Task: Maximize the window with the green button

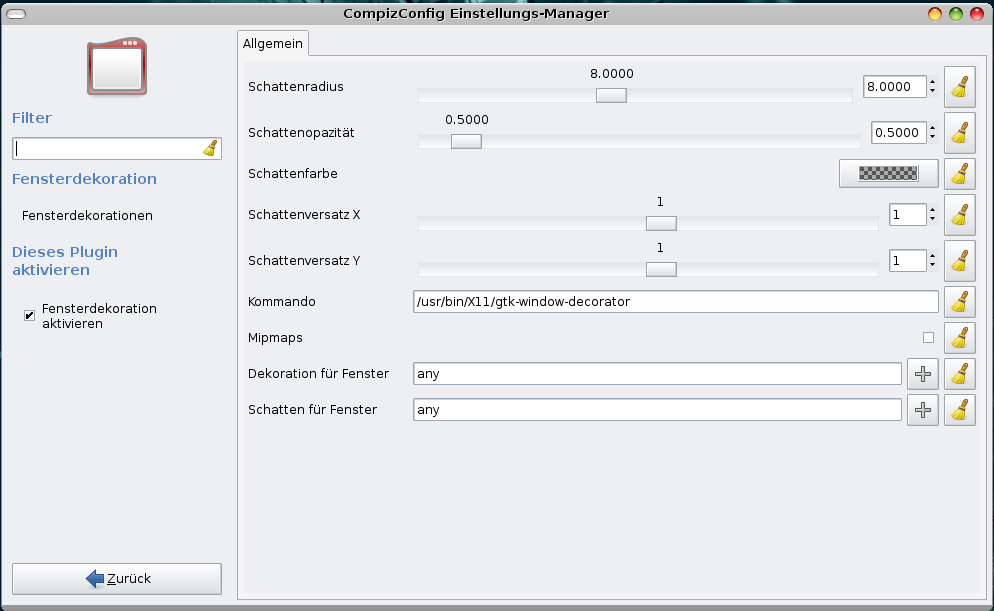Action: coord(956,14)
